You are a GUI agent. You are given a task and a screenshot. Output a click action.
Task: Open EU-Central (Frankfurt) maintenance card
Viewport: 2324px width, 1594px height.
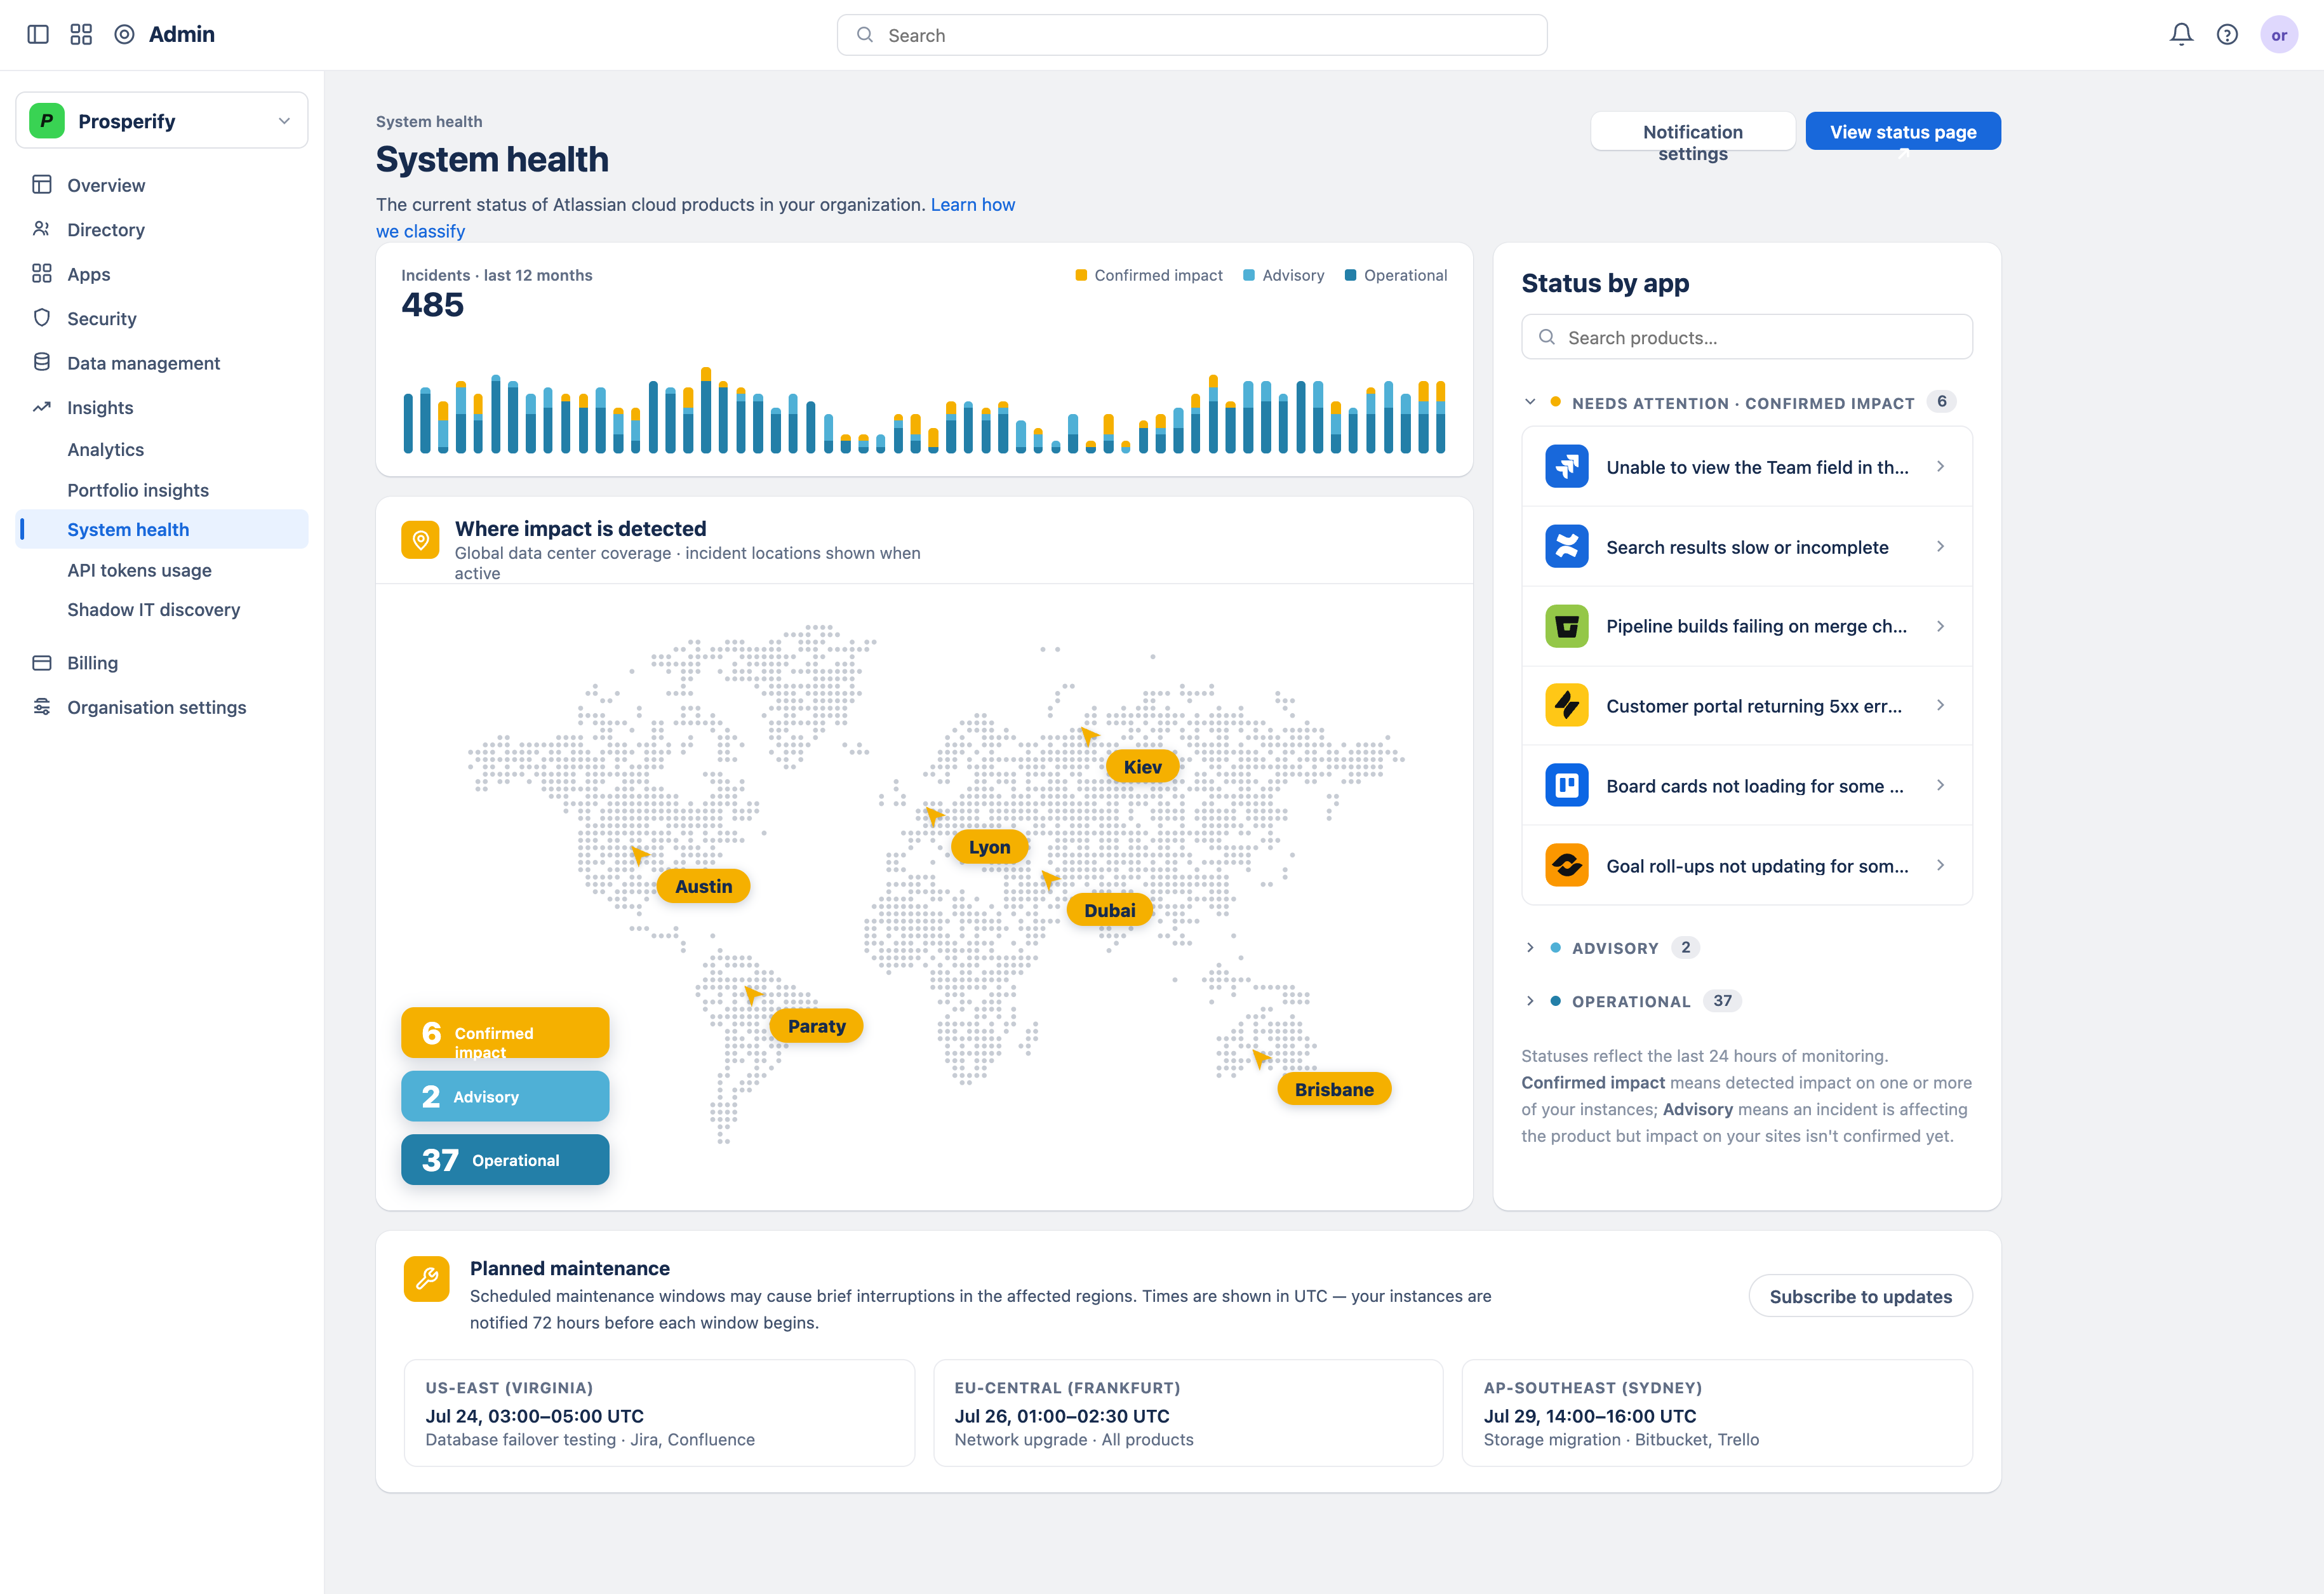coord(1188,1412)
